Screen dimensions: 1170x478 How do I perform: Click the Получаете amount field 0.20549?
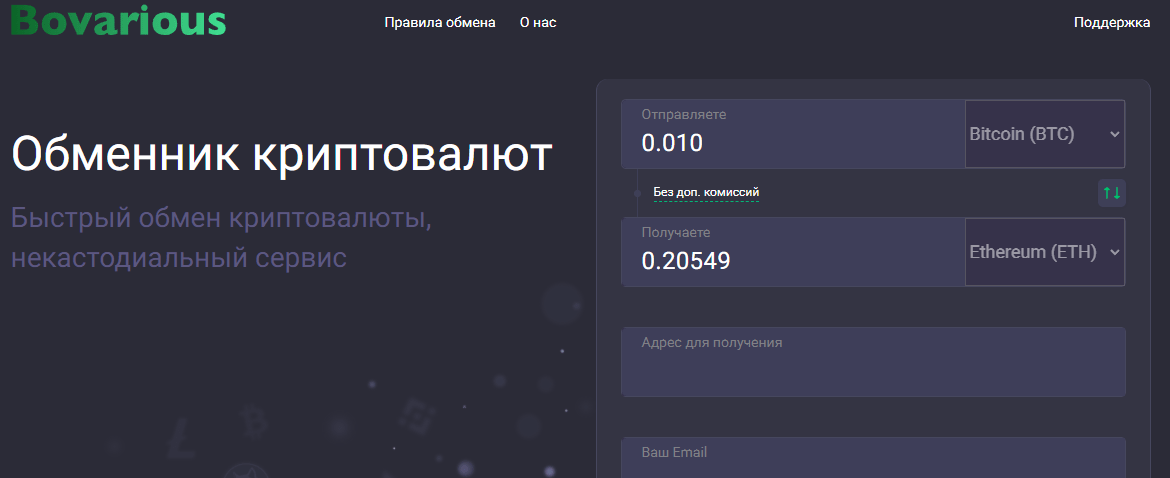click(793, 252)
